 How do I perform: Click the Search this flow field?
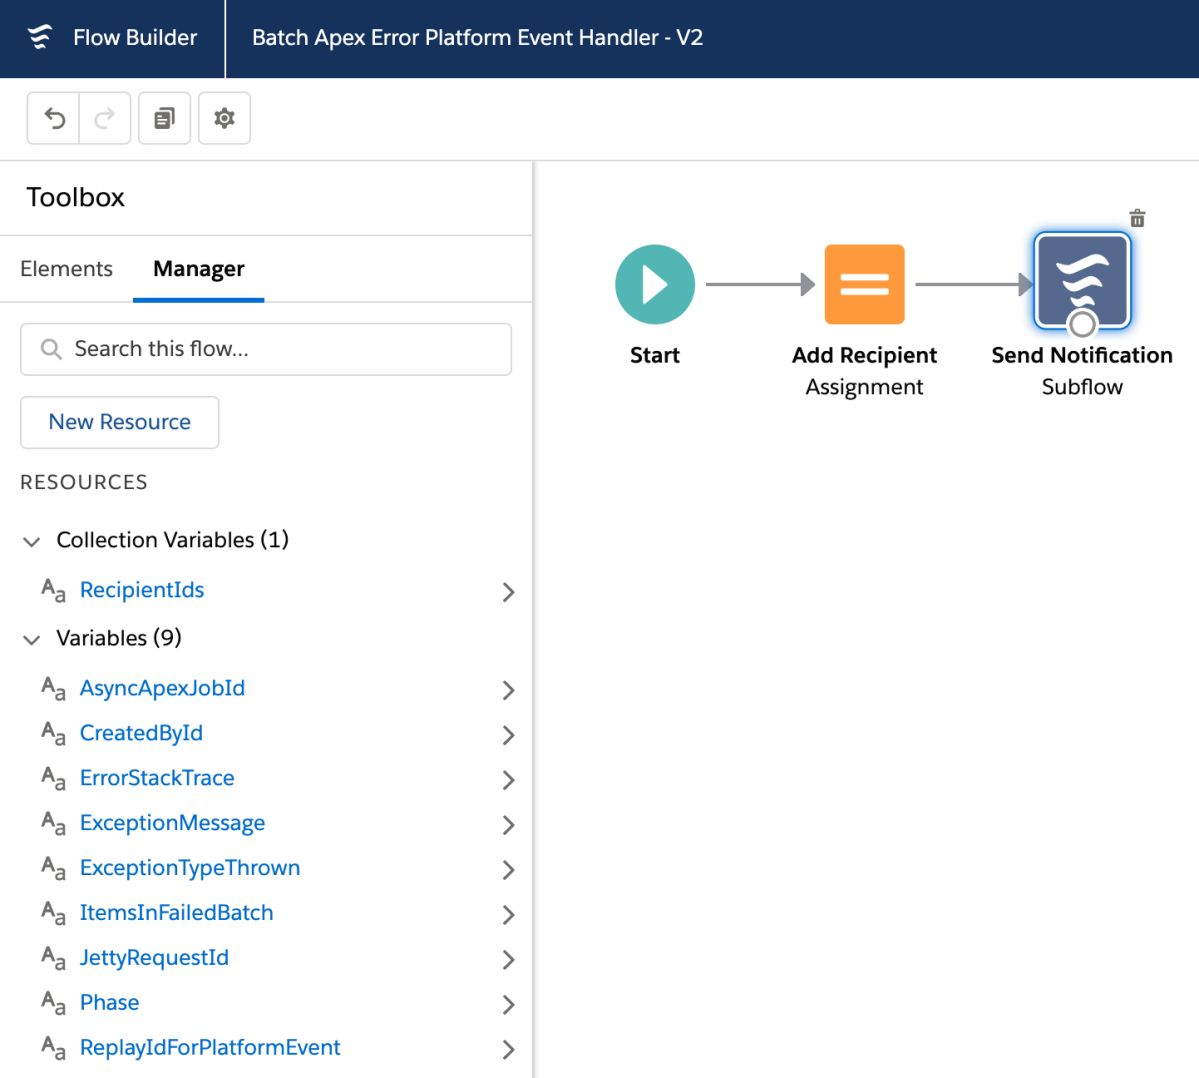(x=266, y=349)
